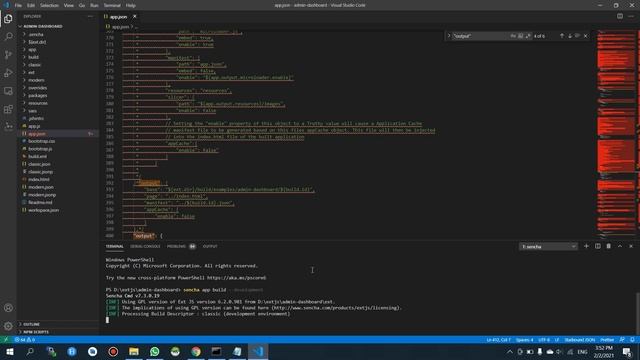The width and height of the screenshot is (640, 360).
Task: Open the Selection menu
Action: pyautogui.click(x=49, y=5)
